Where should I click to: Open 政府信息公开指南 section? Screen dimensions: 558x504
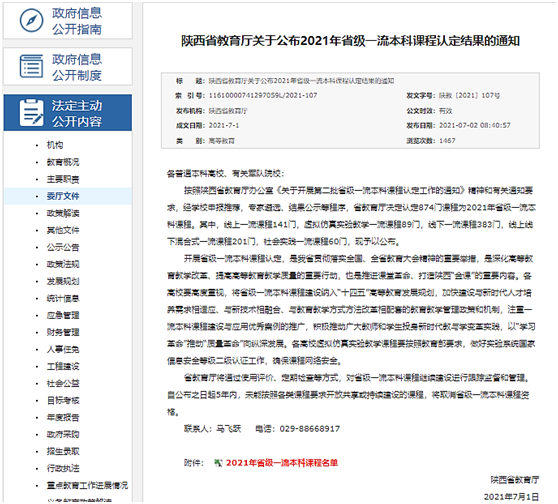68,21
